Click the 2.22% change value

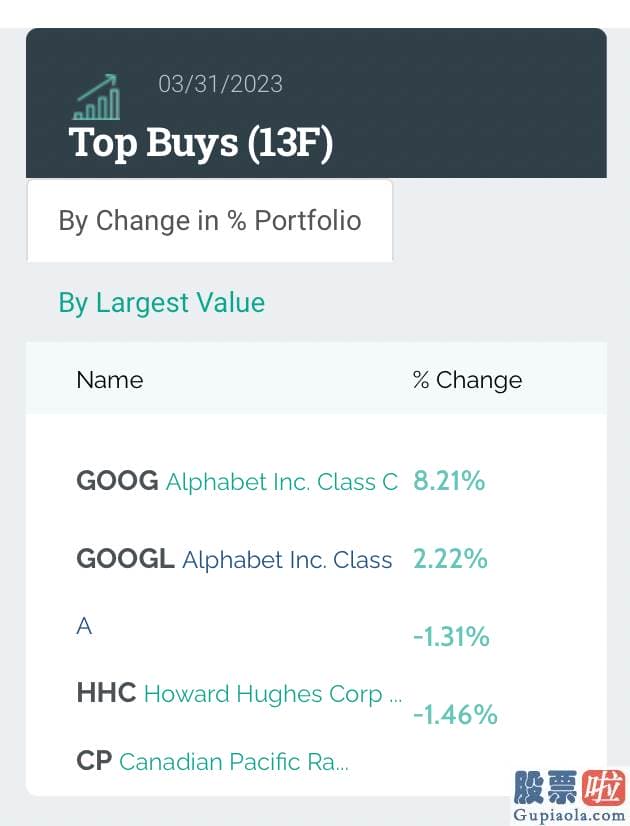coord(450,559)
